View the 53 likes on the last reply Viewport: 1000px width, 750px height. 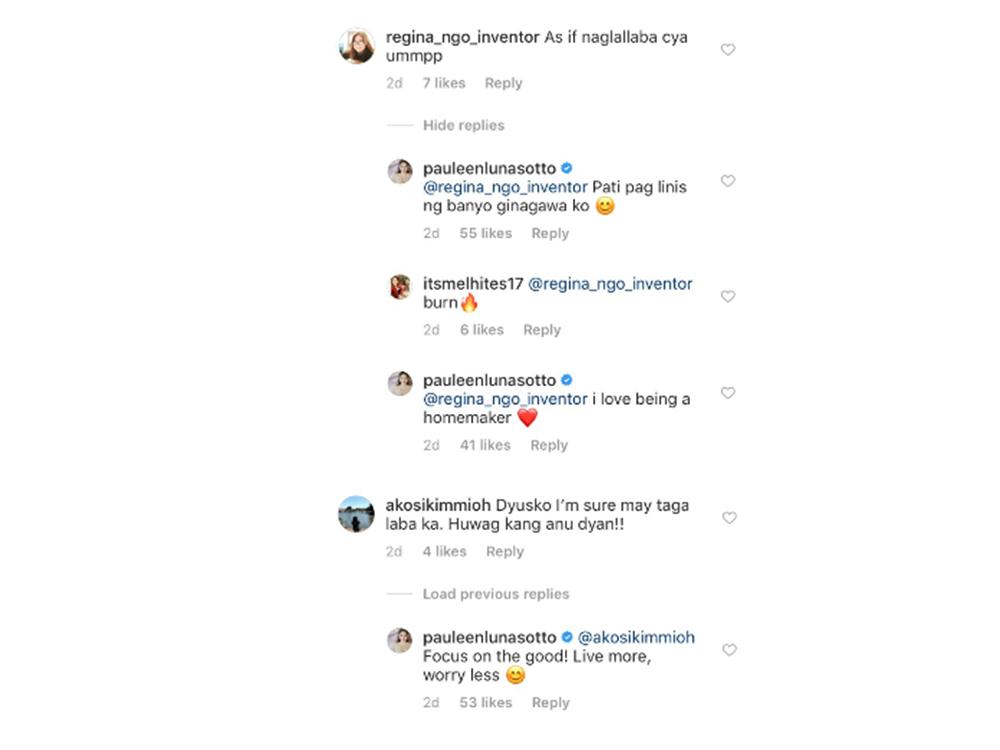[485, 703]
